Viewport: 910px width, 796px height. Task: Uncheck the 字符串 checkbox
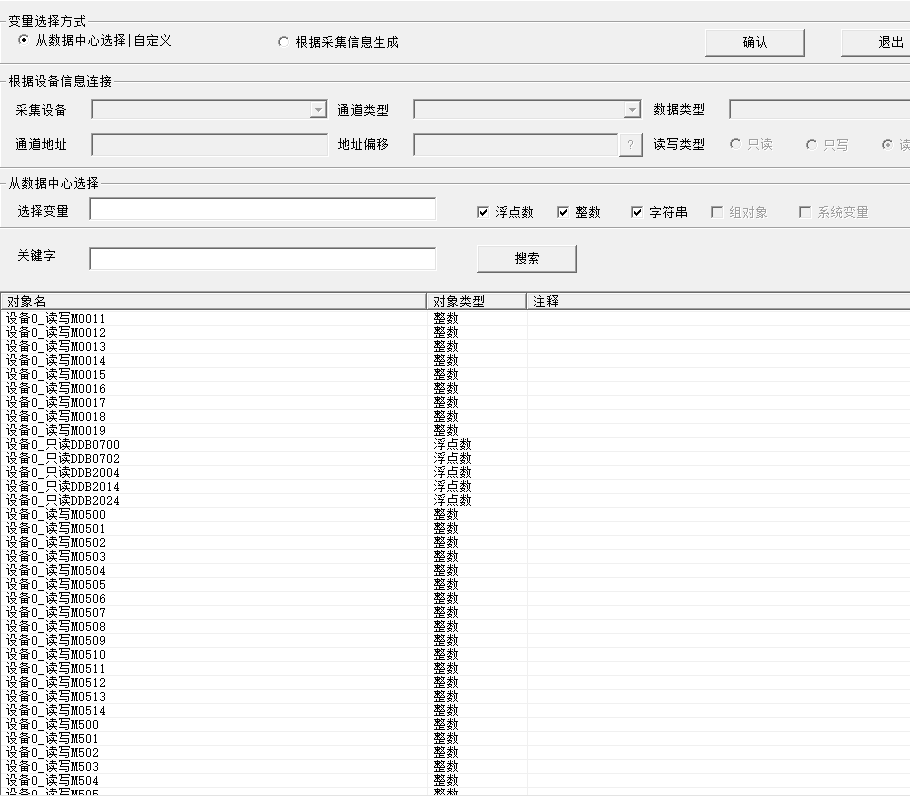[638, 213]
